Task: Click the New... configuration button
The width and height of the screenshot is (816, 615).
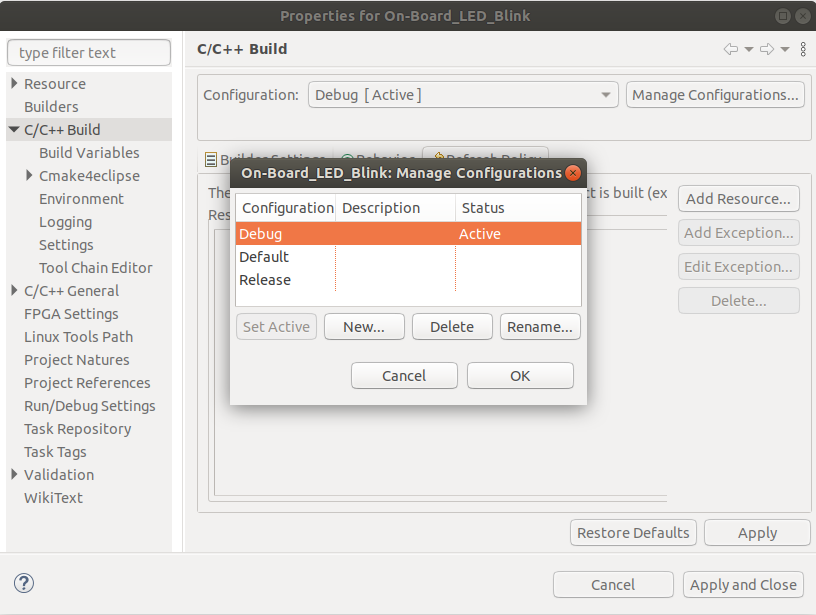Action: pos(364,327)
